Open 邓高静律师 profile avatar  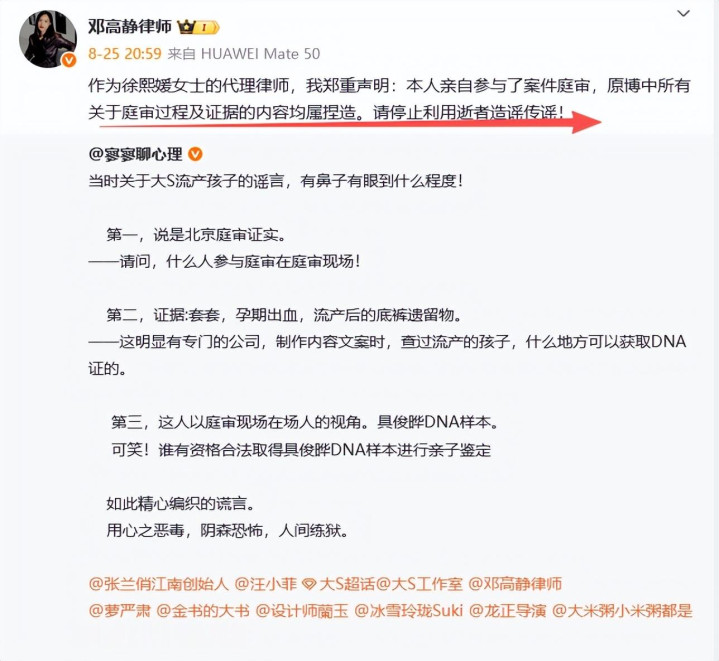48,39
